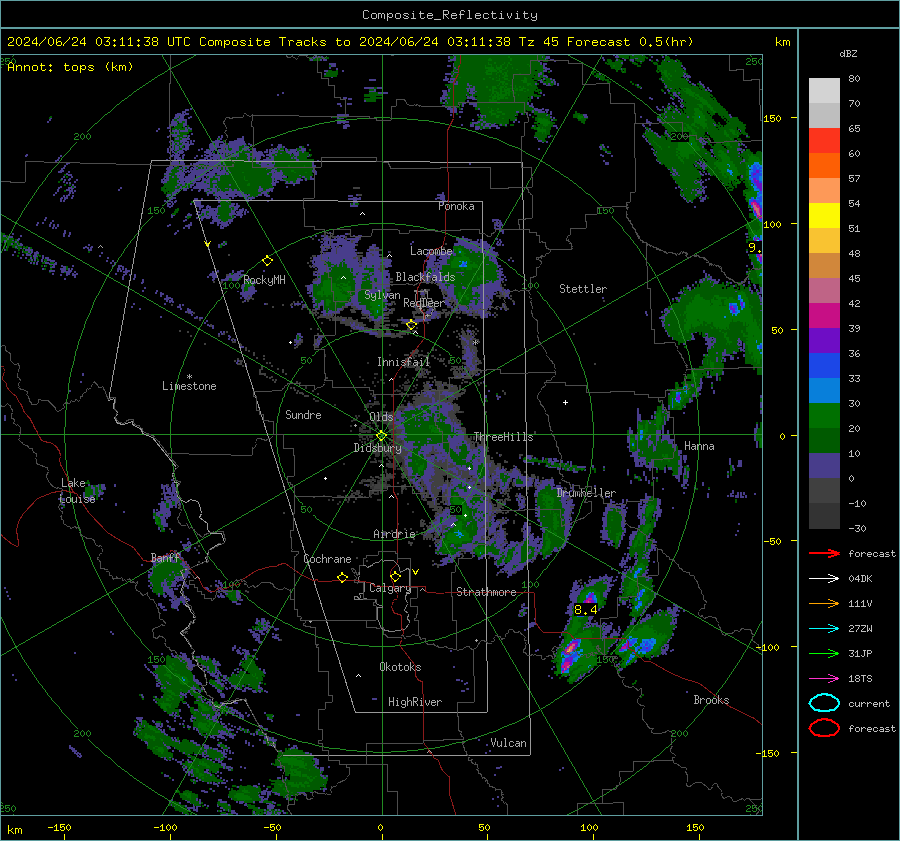The height and width of the screenshot is (841, 900).
Task: Click the ThreeHills town label
Action: click(x=503, y=437)
